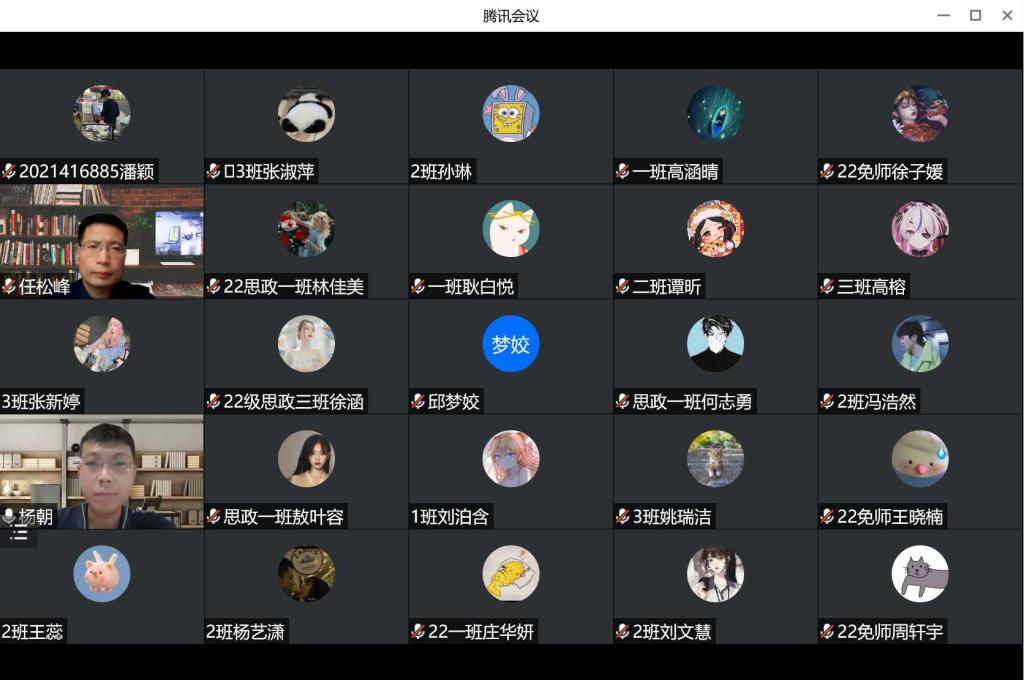Minimize the 腾讯会议 window
The image size is (1024, 680).
944,15
